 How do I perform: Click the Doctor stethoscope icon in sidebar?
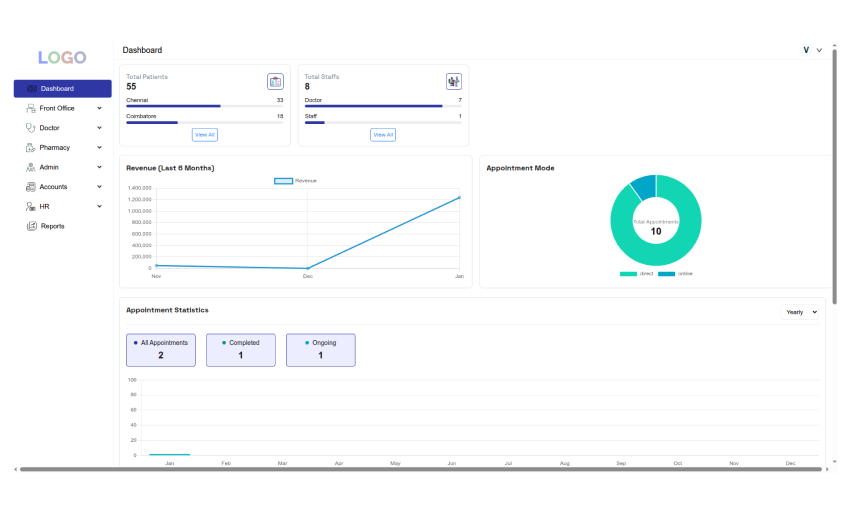pos(31,128)
